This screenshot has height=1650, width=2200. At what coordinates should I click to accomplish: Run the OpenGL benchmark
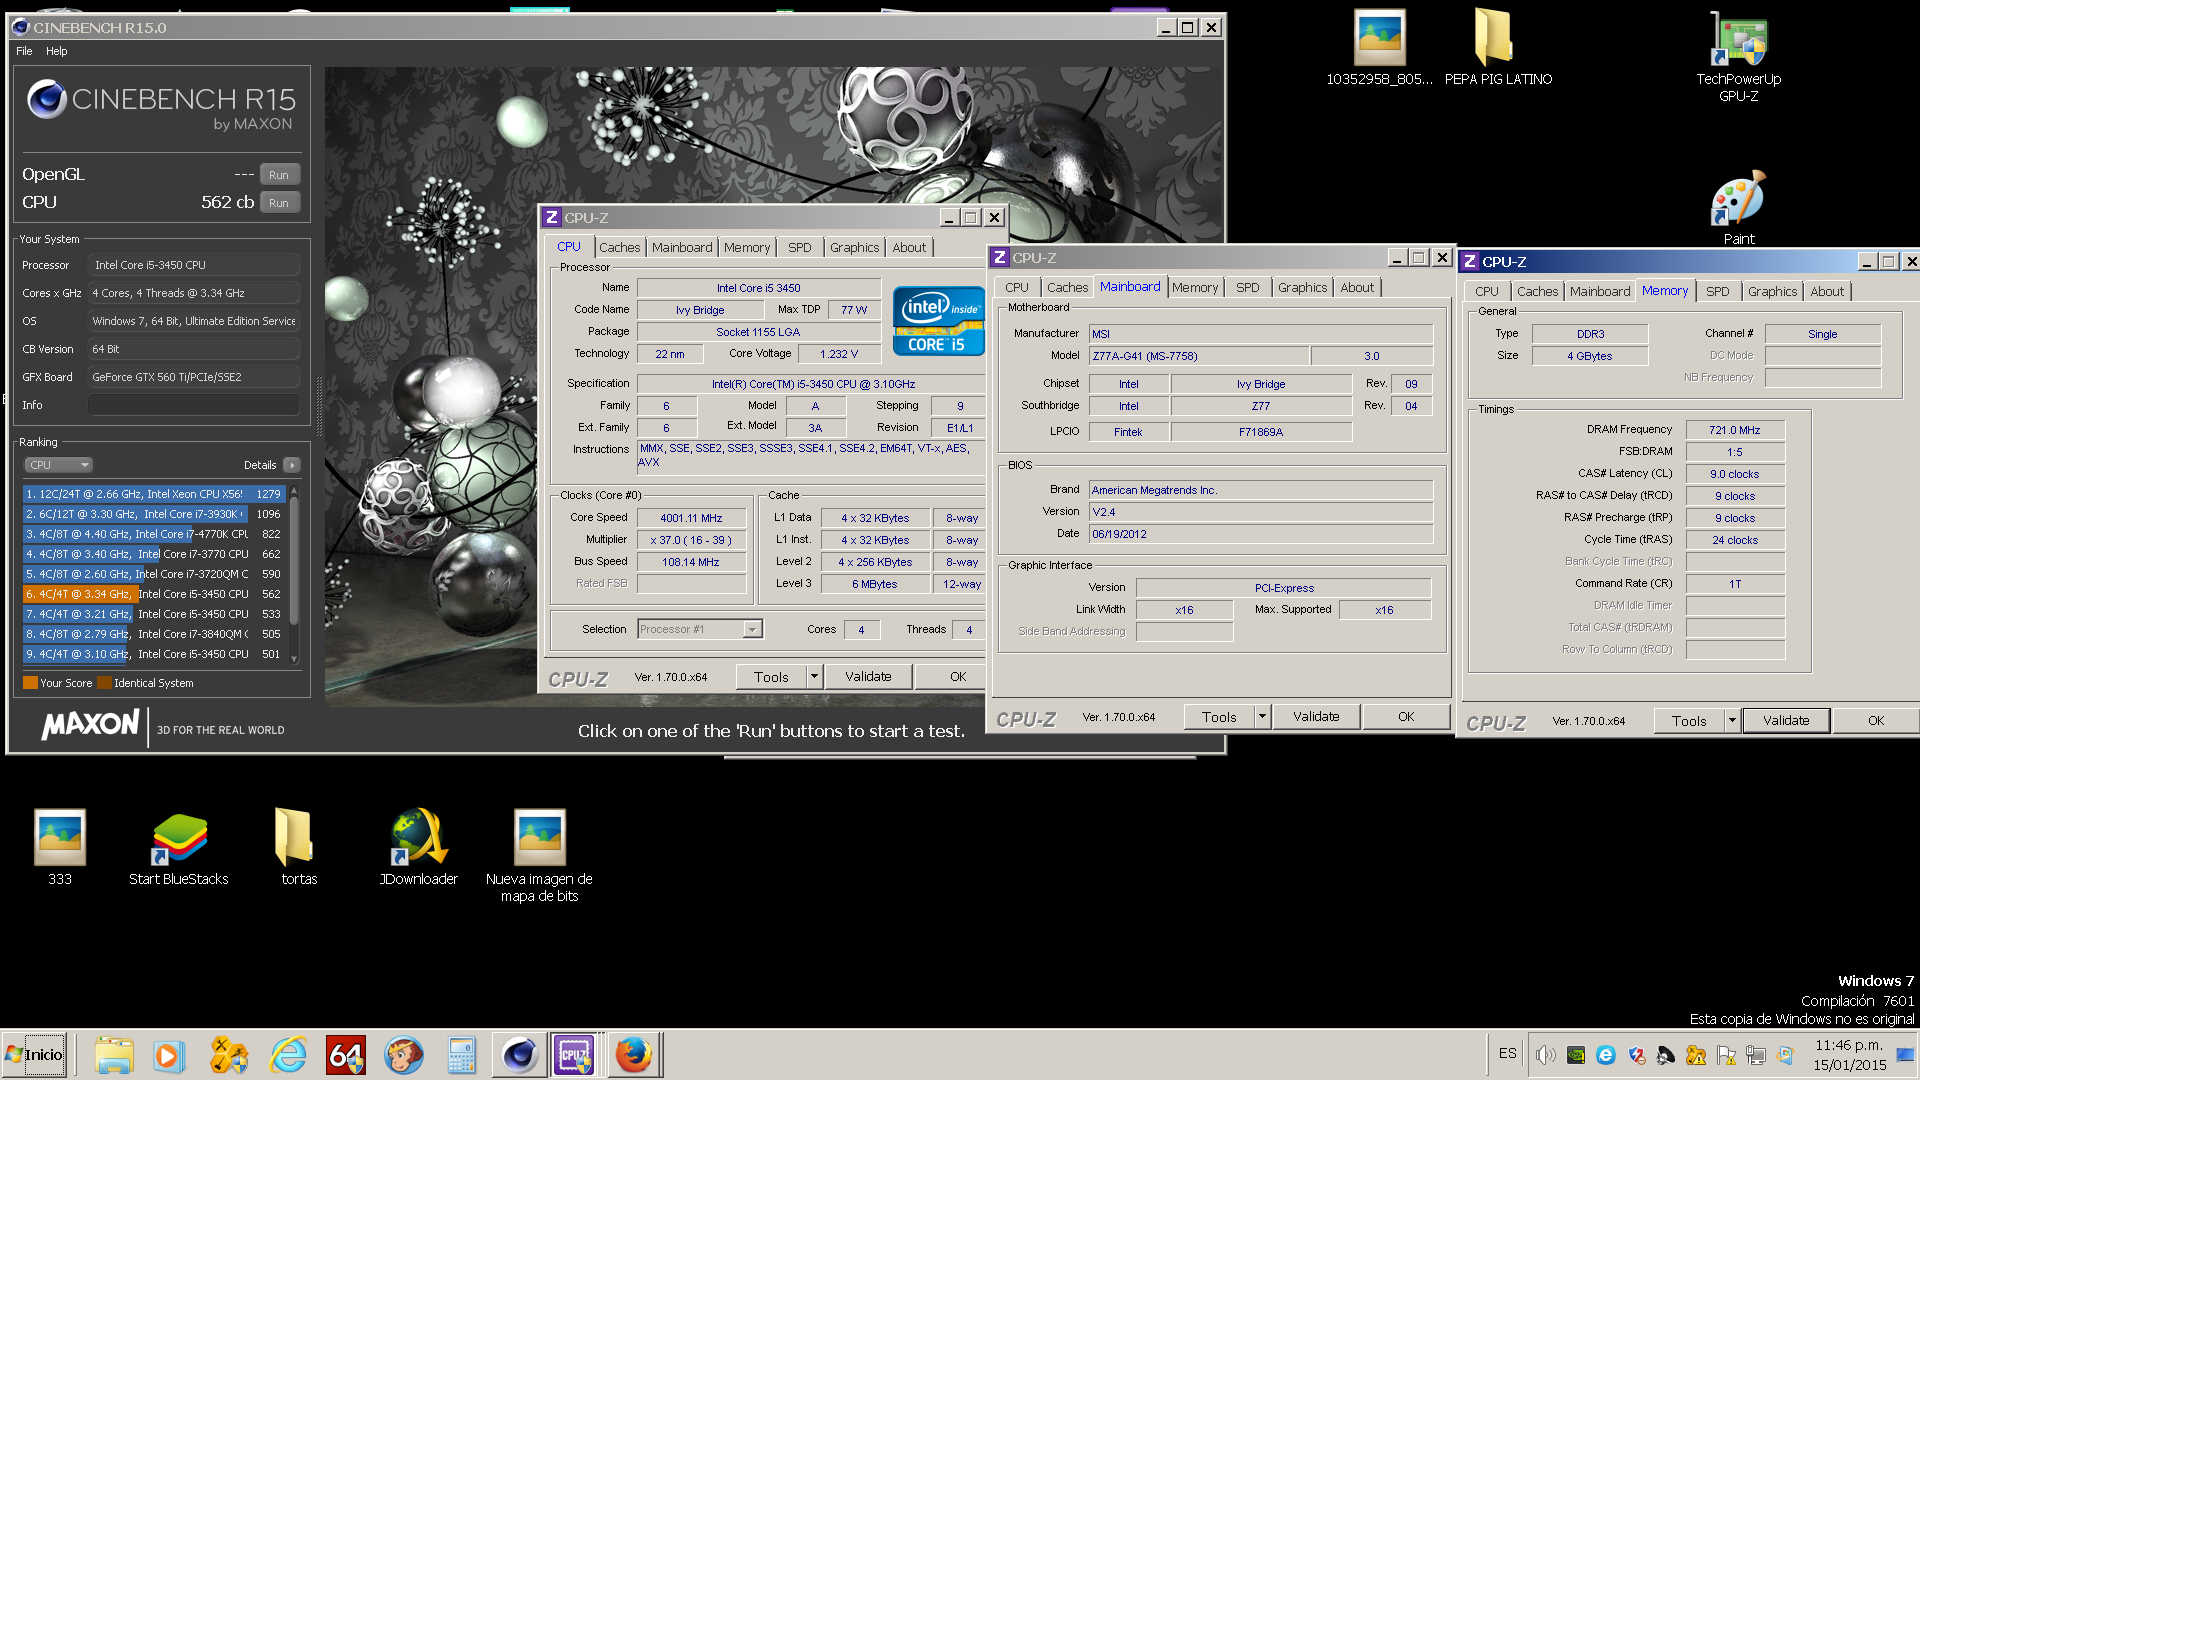(279, 175)
